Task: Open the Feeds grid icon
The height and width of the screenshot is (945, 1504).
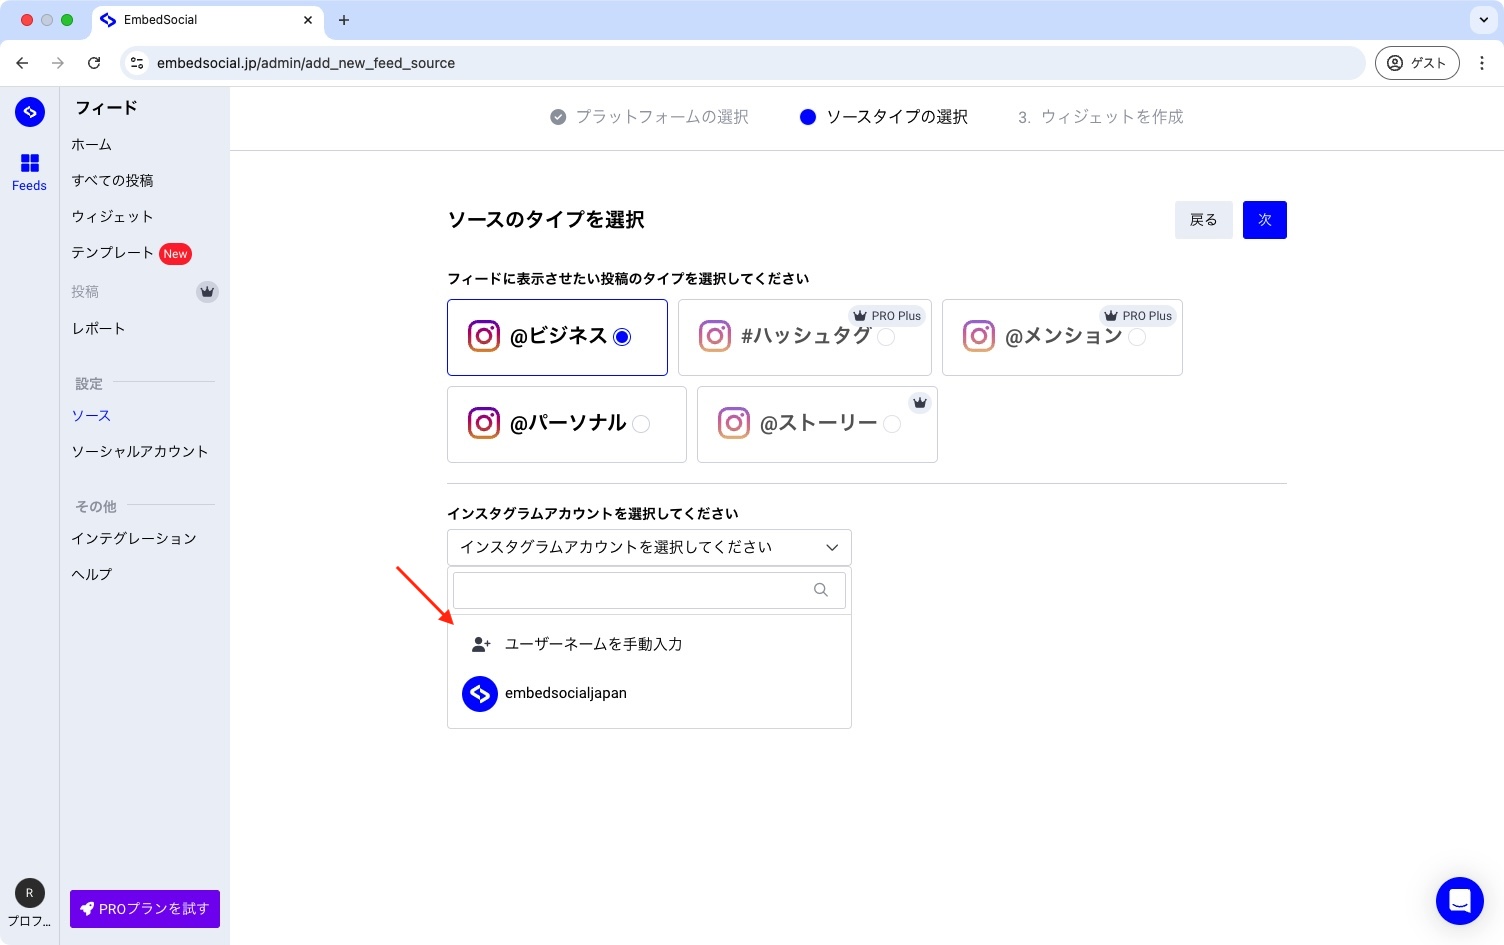Action: pyautogui.click(x=30, y=163)
